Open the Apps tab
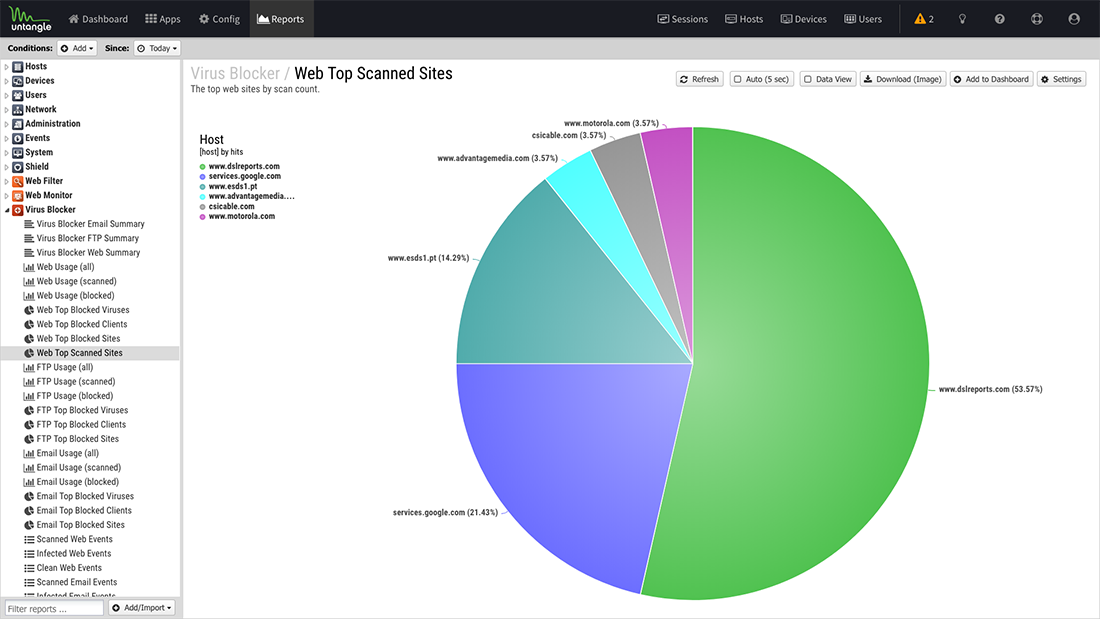Viewport: 1100px width, 619px height. click(x=163, y=19)
